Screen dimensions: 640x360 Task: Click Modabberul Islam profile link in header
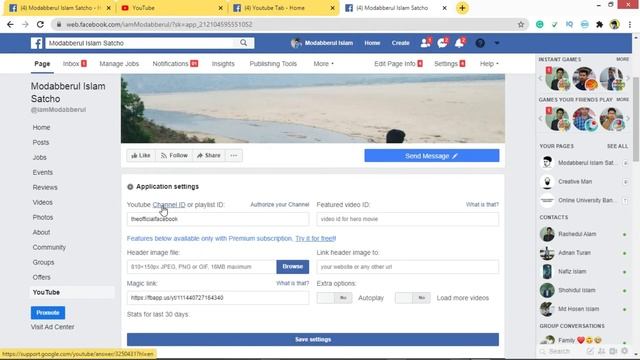click(322, 43)
